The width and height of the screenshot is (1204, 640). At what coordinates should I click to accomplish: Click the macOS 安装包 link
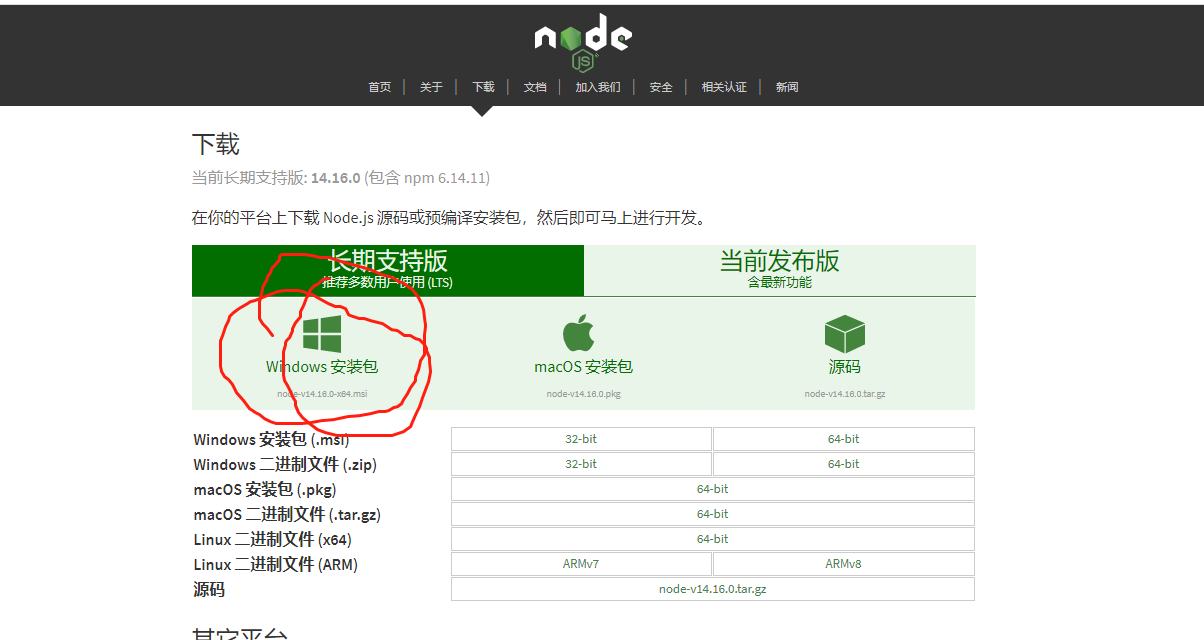pyautogui.click(x=583, y=367)
